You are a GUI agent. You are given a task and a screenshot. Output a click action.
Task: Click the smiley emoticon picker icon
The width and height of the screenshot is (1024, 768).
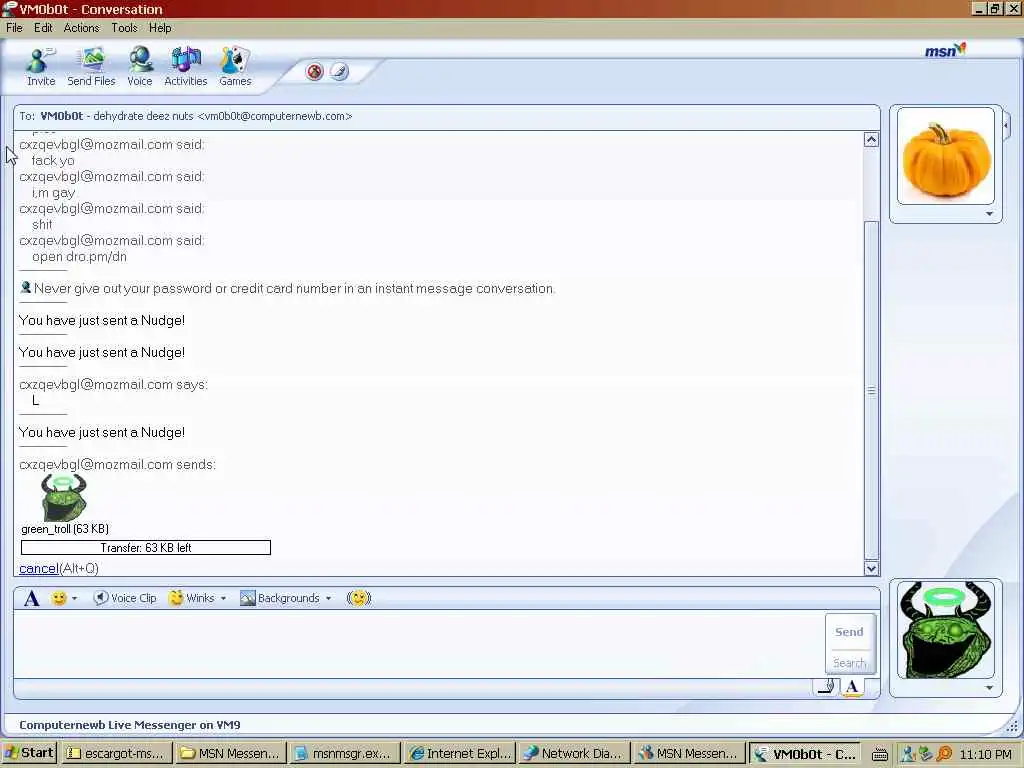59,598
